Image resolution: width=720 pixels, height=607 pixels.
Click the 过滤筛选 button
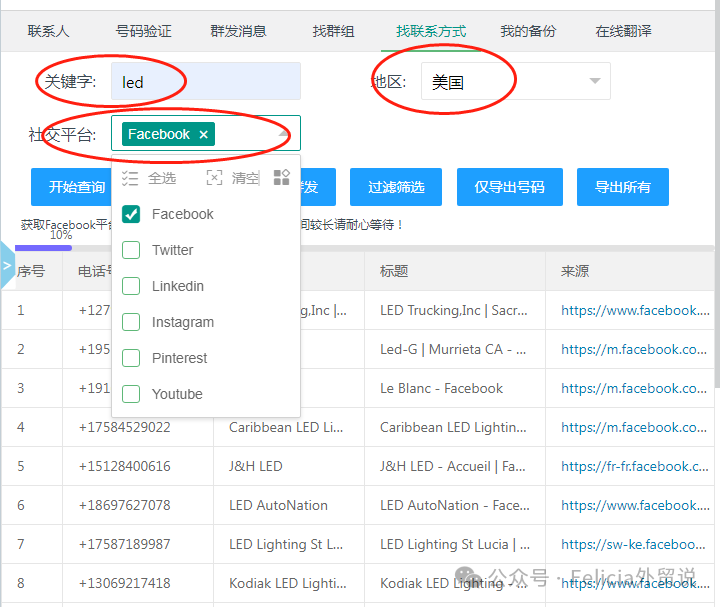tap(396, 187)
